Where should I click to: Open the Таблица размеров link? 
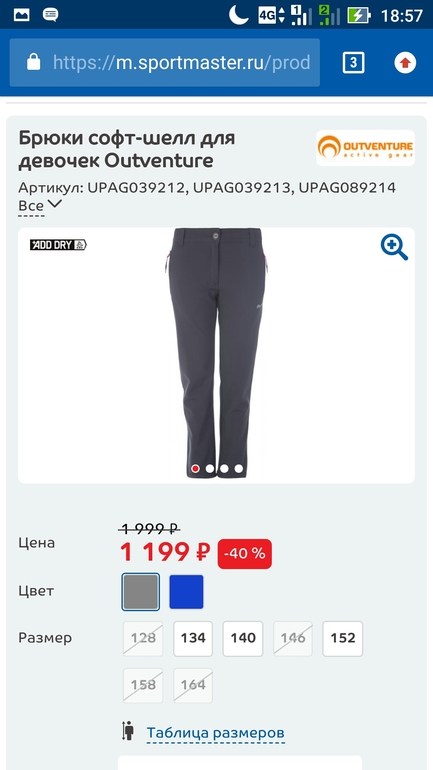(216, 733)
